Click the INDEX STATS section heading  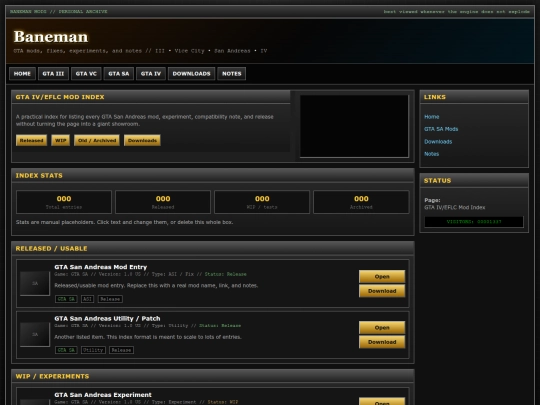39,176
